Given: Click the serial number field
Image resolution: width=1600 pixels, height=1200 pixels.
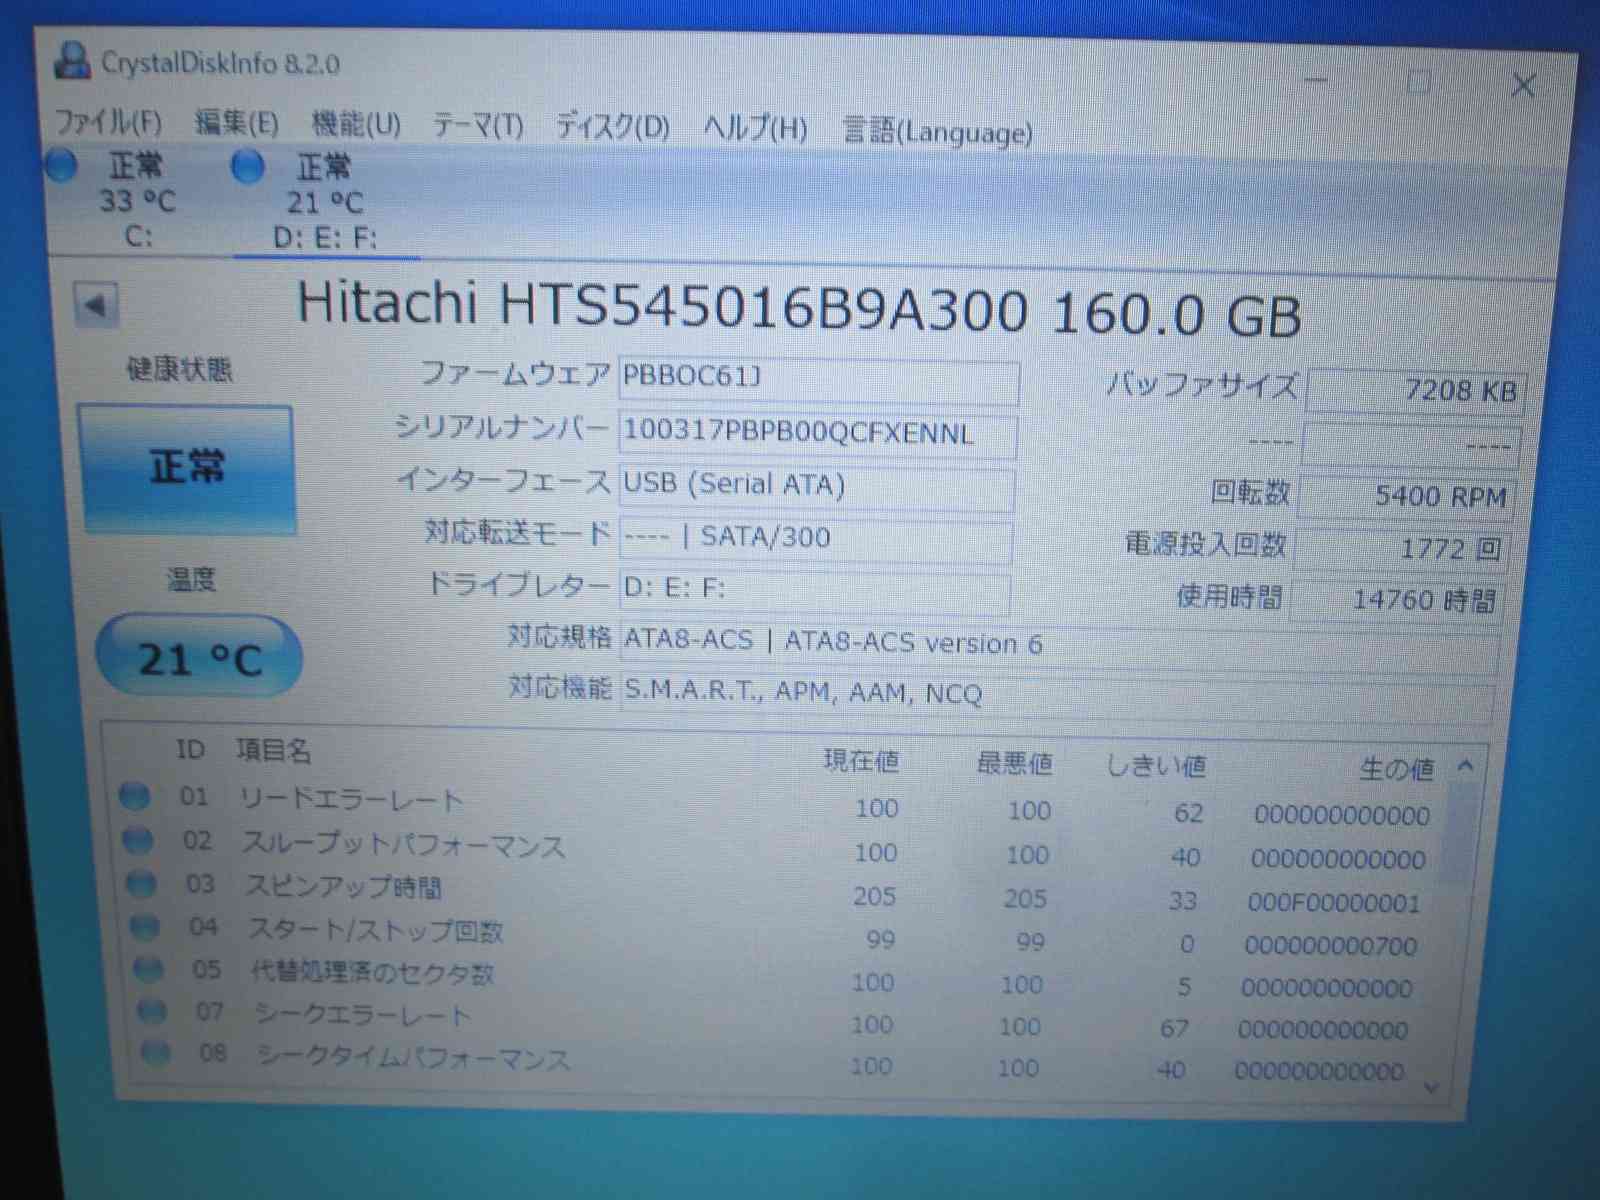Looking at the screenshot, I should point(817,434).
